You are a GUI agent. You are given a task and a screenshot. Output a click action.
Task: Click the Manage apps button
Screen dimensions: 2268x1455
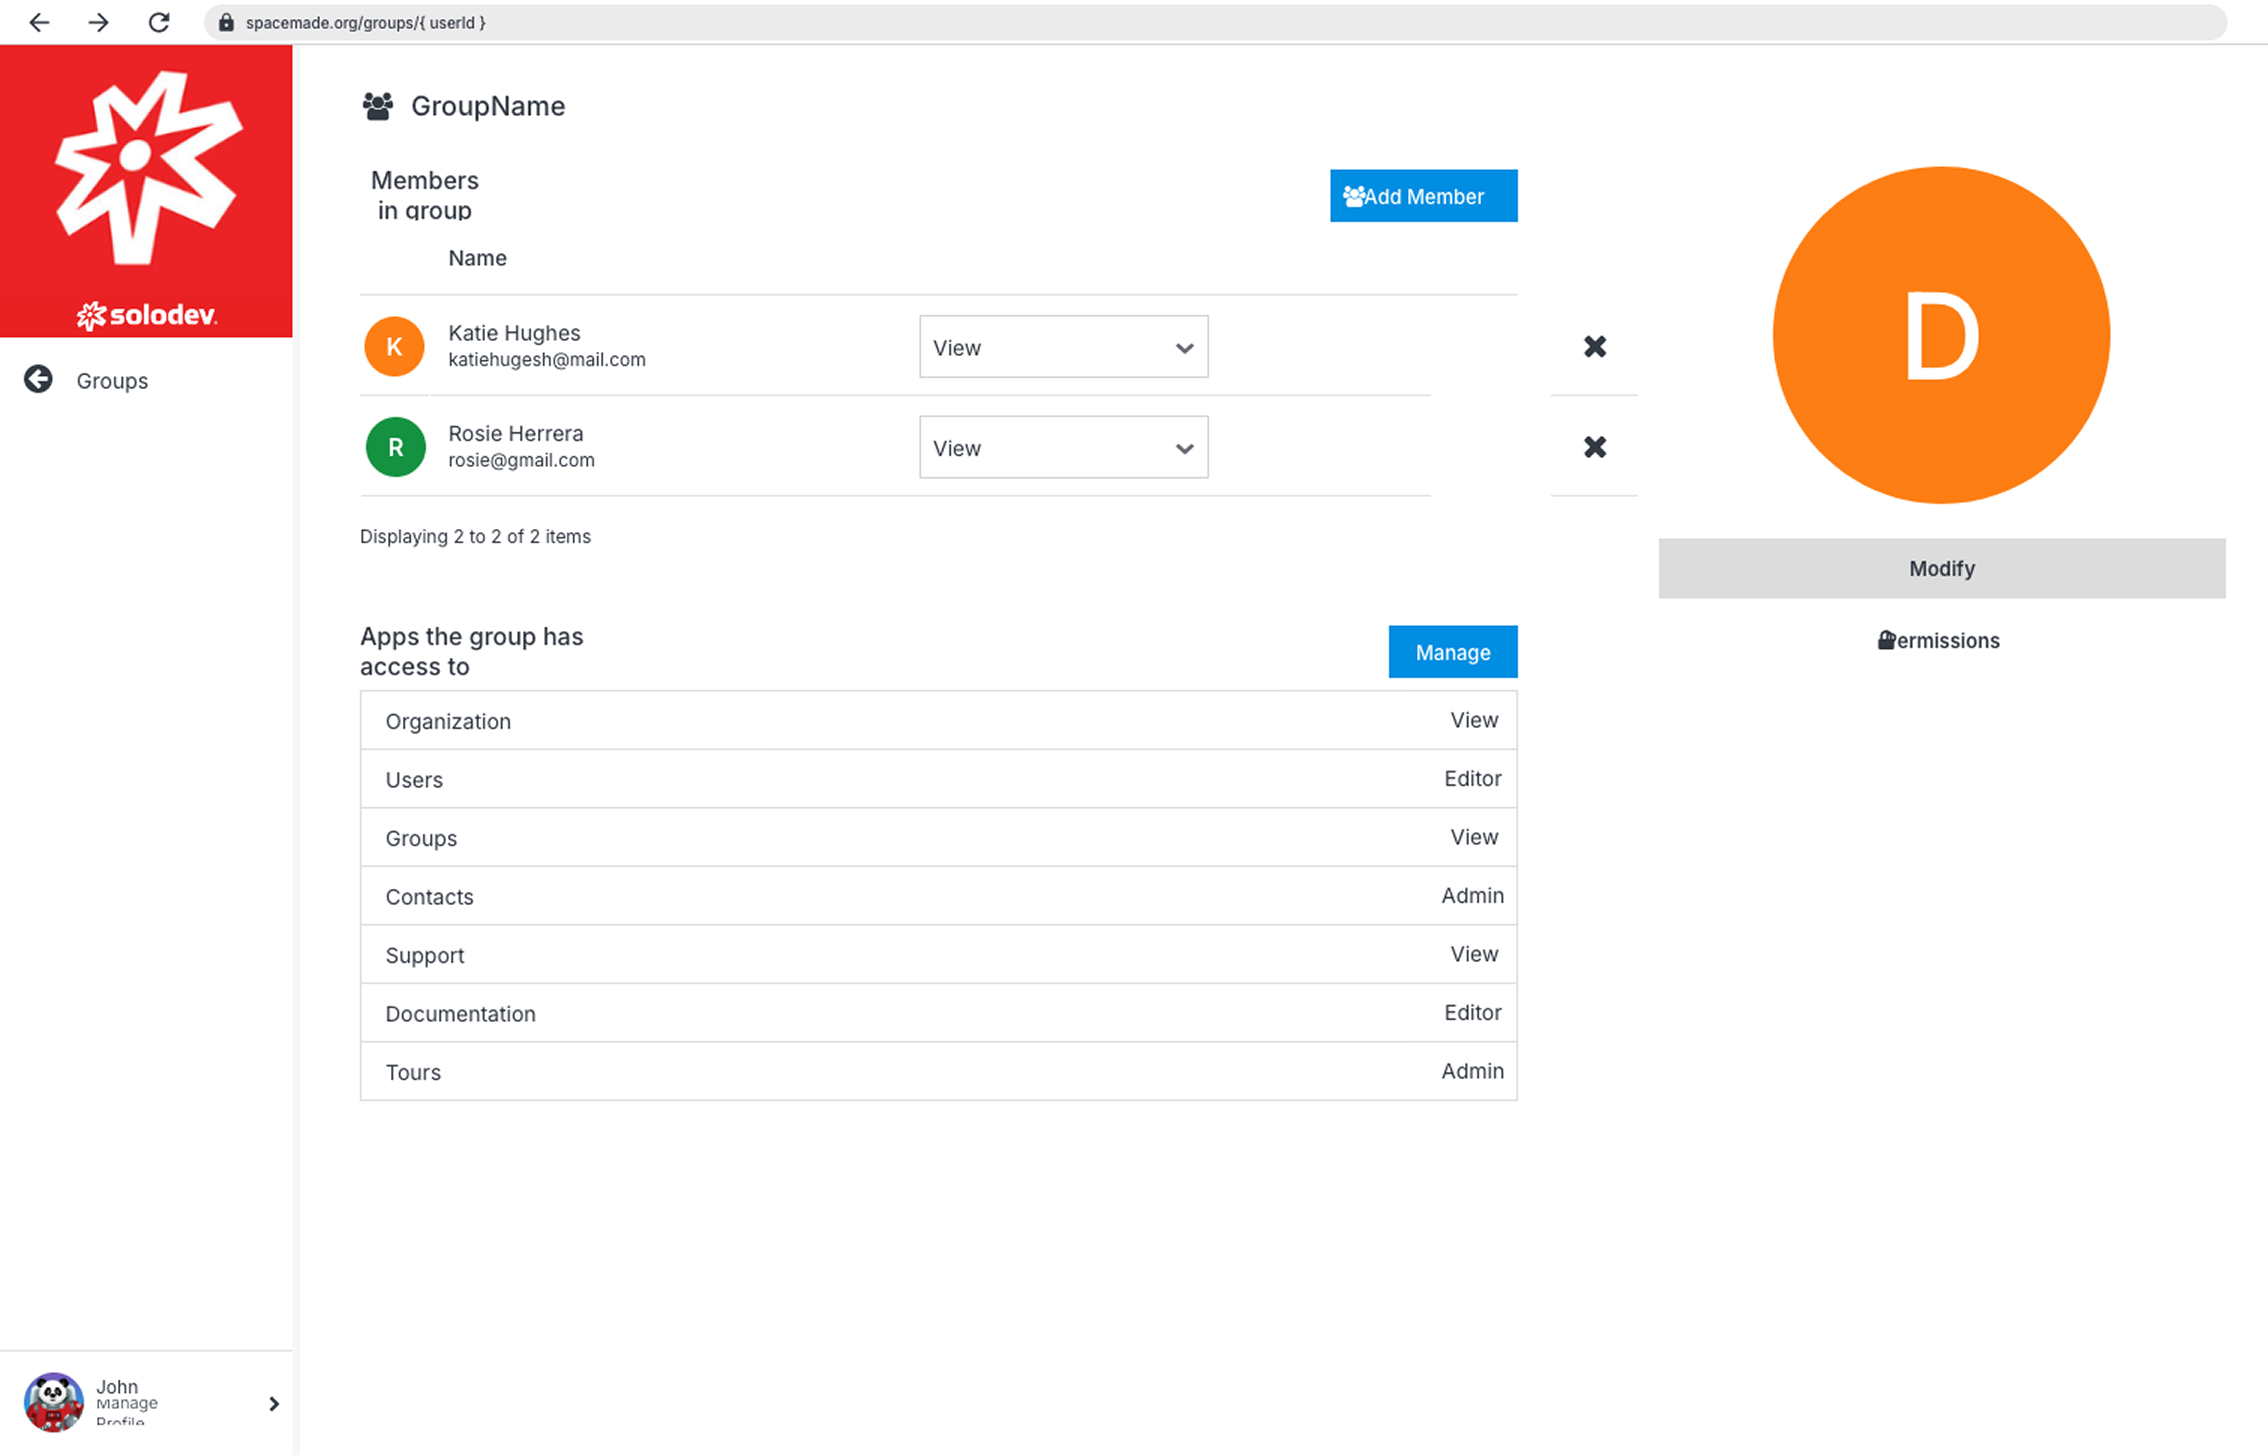(1452, 652)
